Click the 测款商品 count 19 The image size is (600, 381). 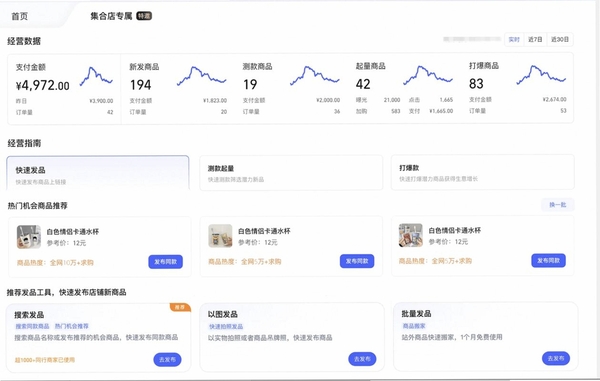pyautogui.click(x=250, y=85)
